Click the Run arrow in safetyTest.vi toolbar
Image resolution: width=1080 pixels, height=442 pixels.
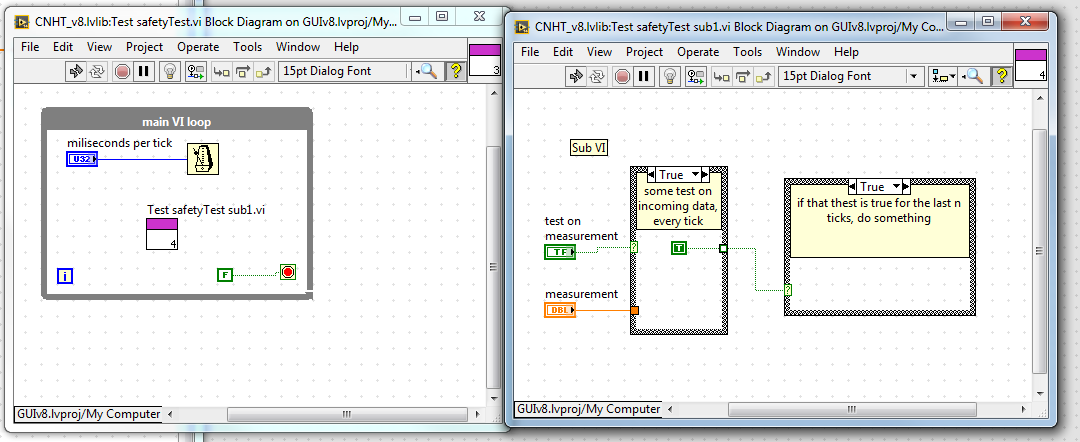(x=75, y=71)
